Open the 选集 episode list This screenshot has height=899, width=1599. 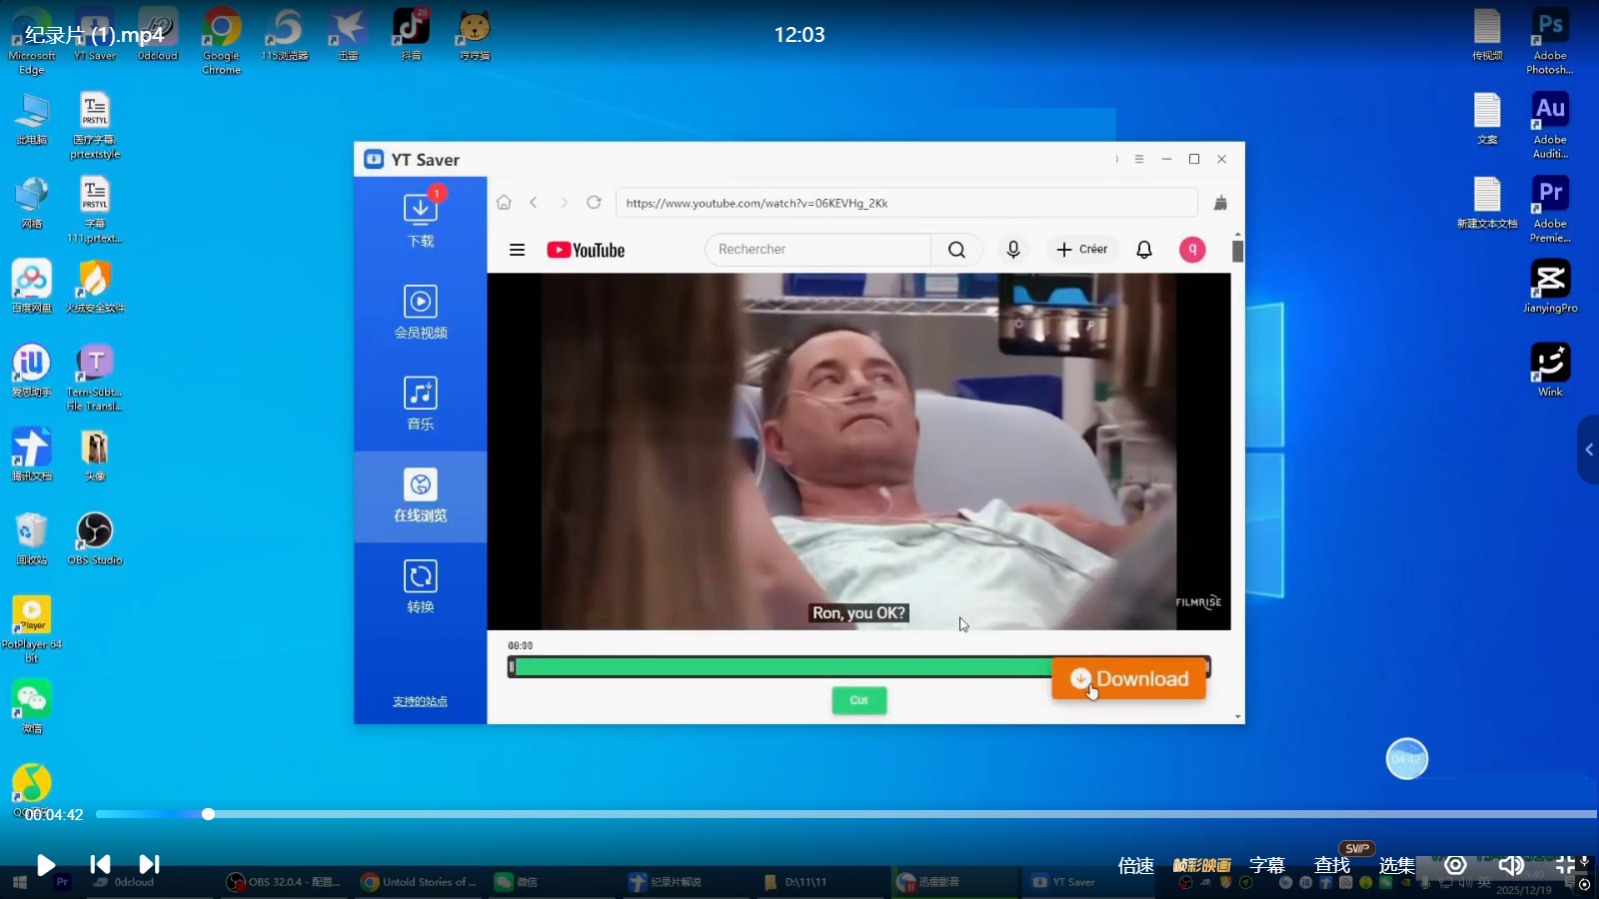pyautogui.click(x=1396, y=865)
